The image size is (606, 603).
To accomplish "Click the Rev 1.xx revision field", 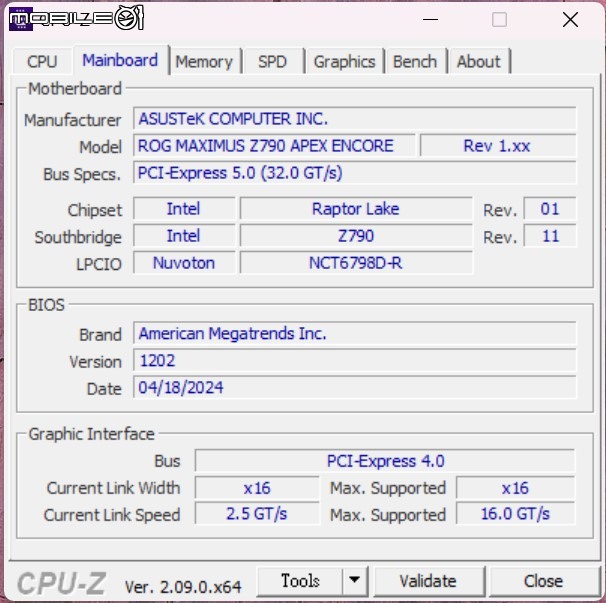I will click(498, 146).
